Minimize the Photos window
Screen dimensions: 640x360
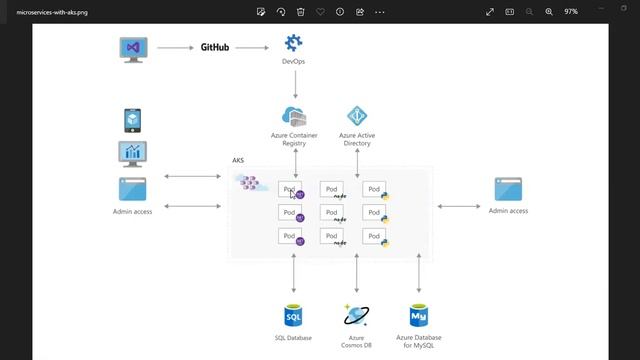(601, 8)
